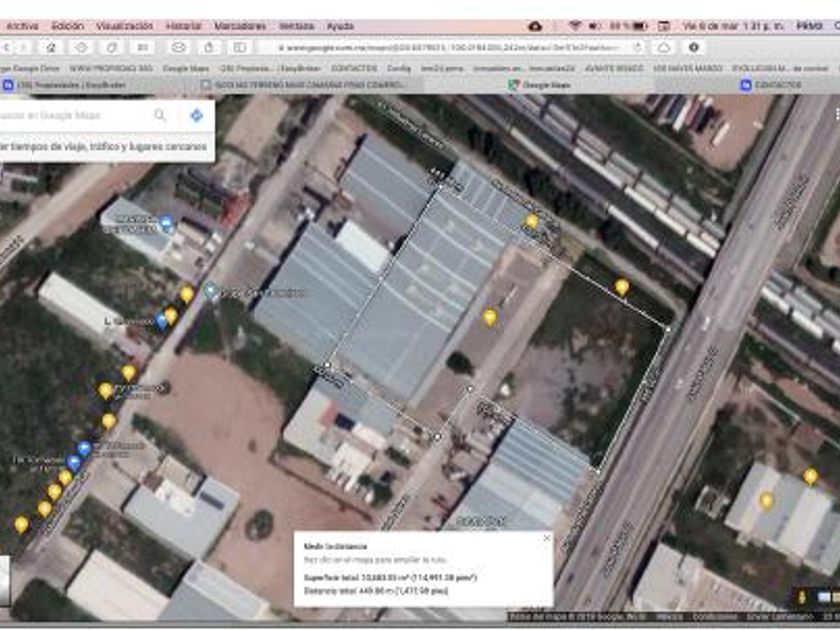840x630 pixels.
Task: Click the yellow pin near the top-right lot edge
Action: (622, 288)
